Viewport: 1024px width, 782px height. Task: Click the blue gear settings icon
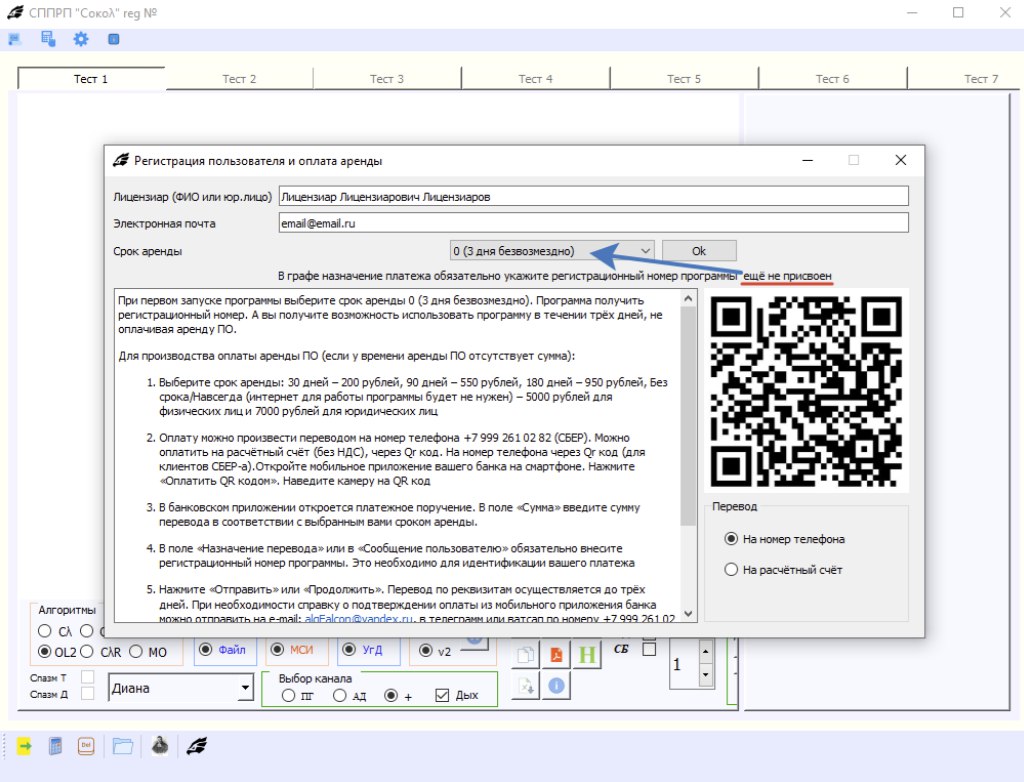pyautogui.click(x=80, y=39)
